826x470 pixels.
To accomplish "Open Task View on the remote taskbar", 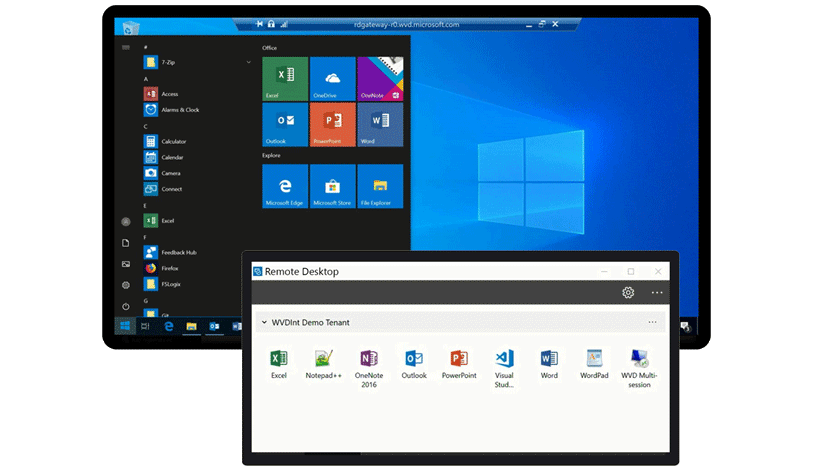I will point(145,326).
